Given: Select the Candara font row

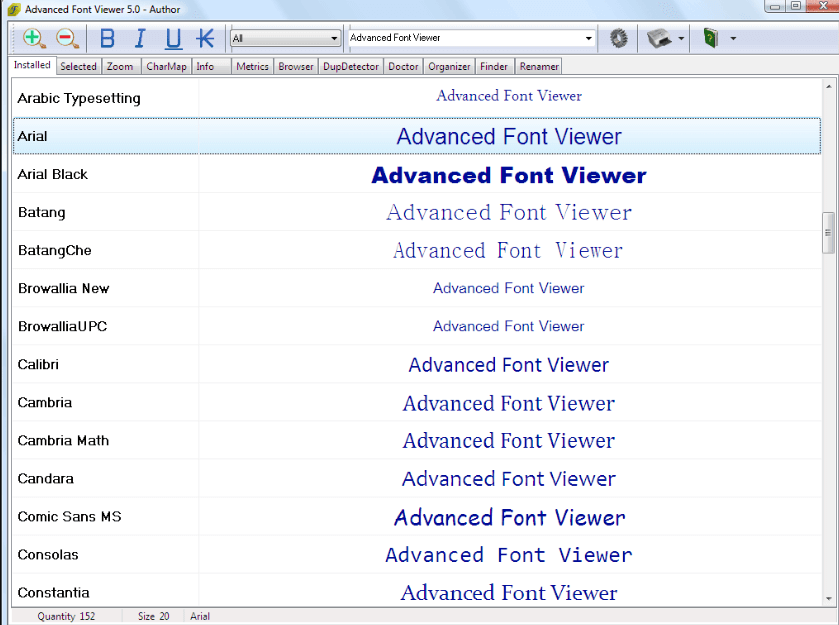Looking at the screenshot, I should pyautogui.click(x=417, y=478).
